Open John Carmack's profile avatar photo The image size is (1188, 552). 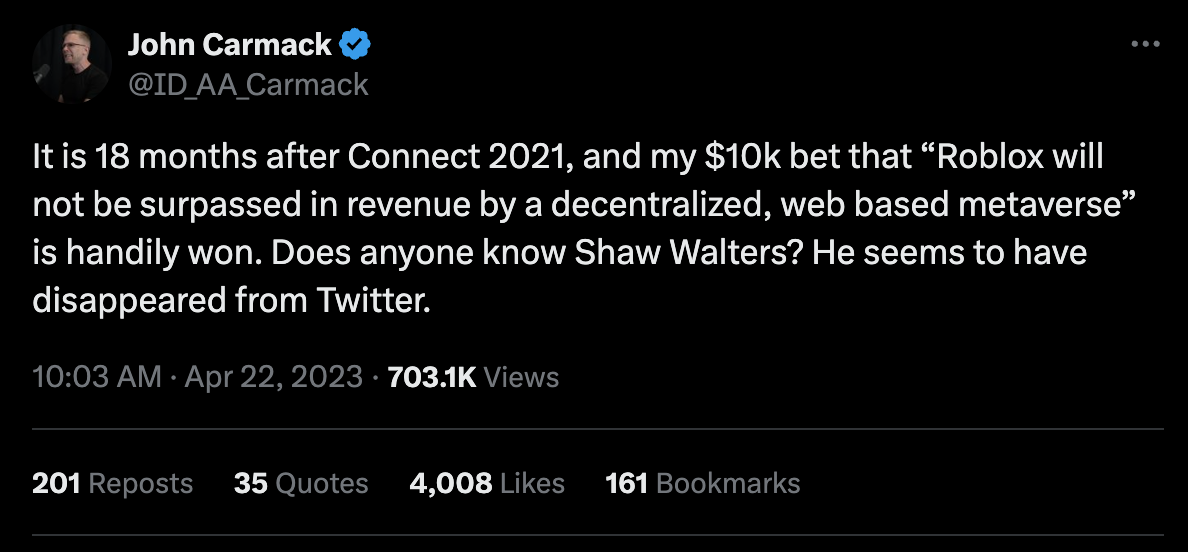72,63
